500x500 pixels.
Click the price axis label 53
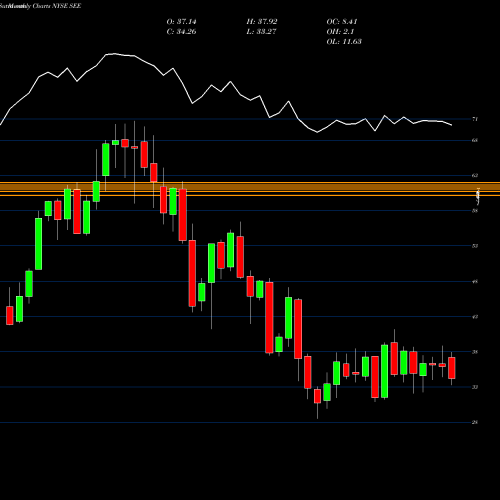click(475, 246)
